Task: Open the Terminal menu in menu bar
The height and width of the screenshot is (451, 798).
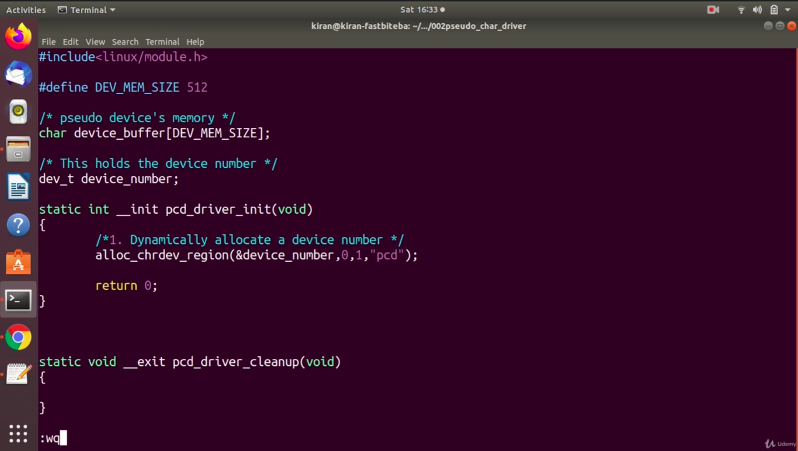Action: (162, 42)
